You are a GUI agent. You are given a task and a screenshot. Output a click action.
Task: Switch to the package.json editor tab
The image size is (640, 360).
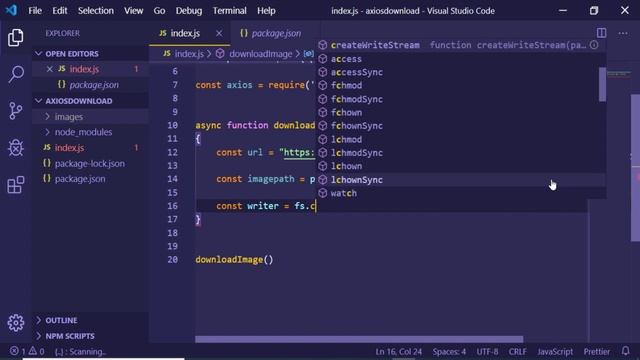coord(276,33)
